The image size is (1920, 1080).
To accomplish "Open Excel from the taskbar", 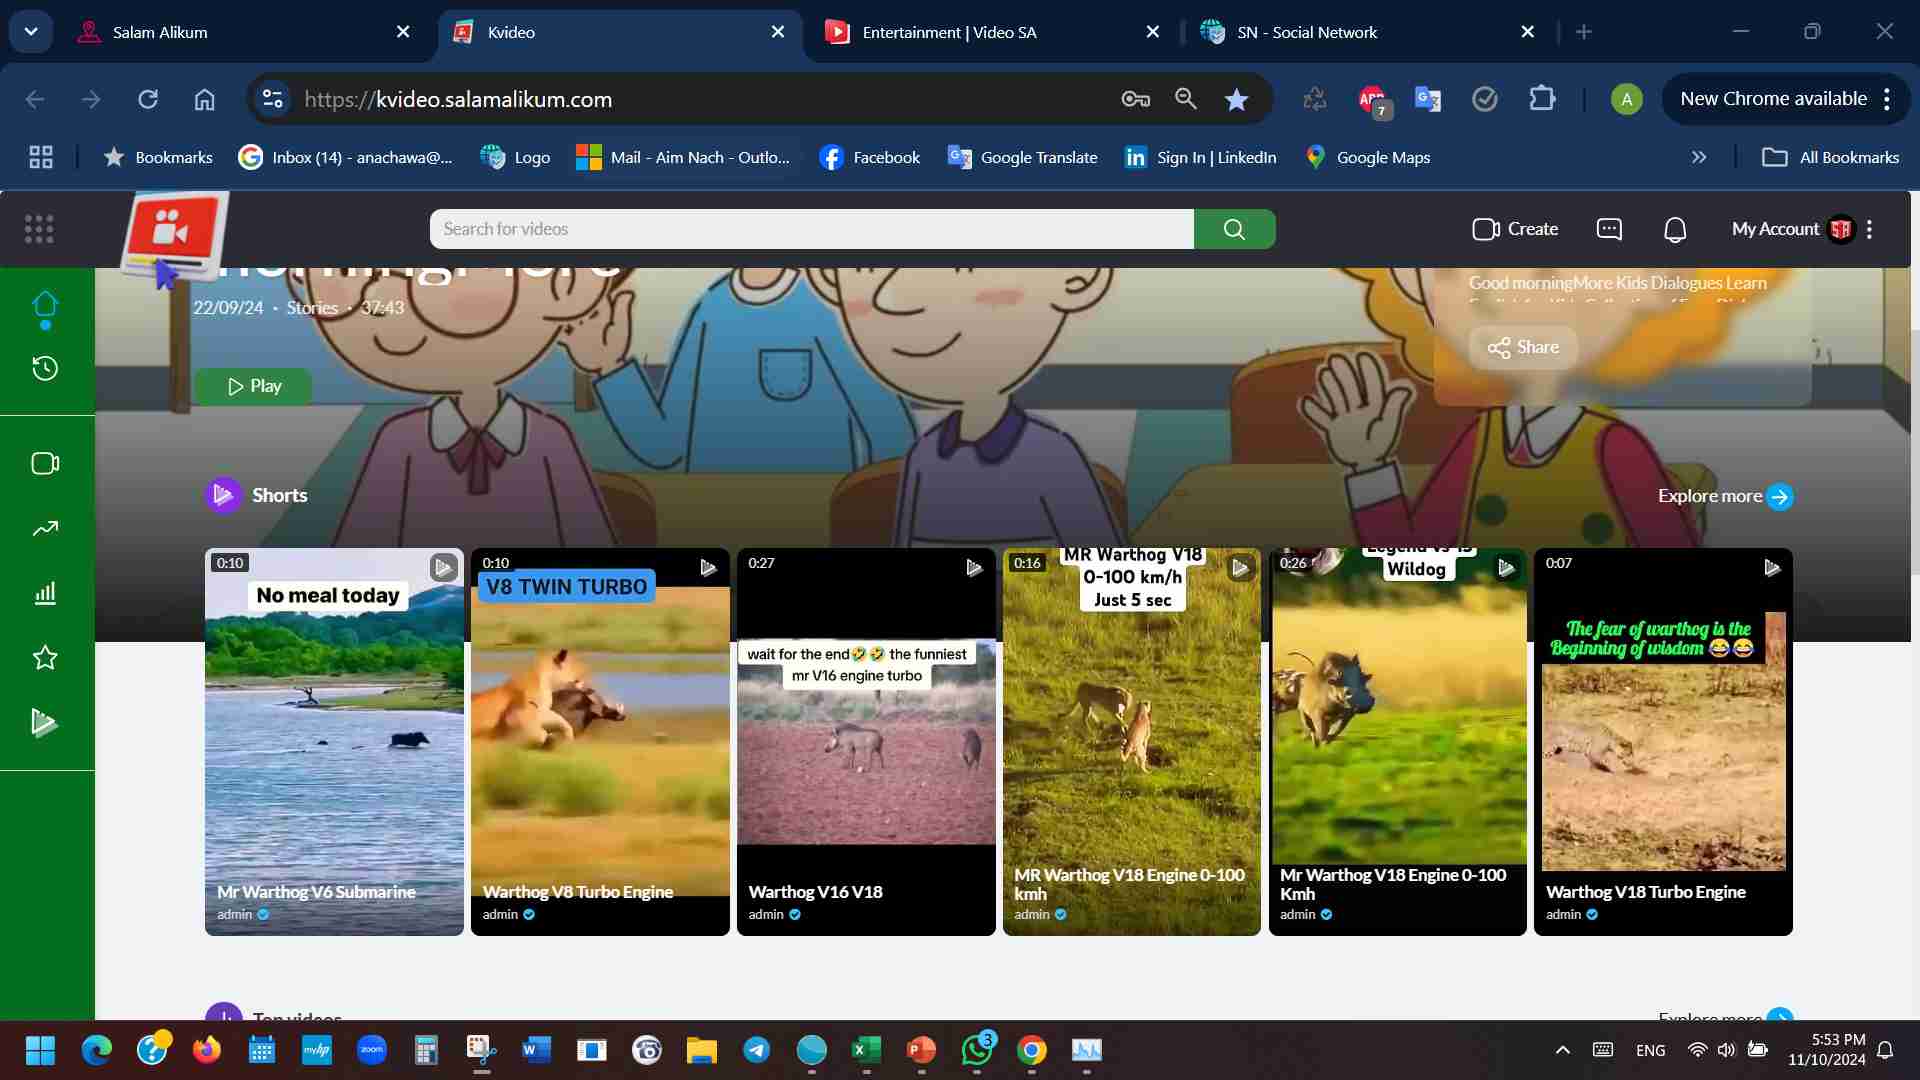I will [x=866, y=1050].
